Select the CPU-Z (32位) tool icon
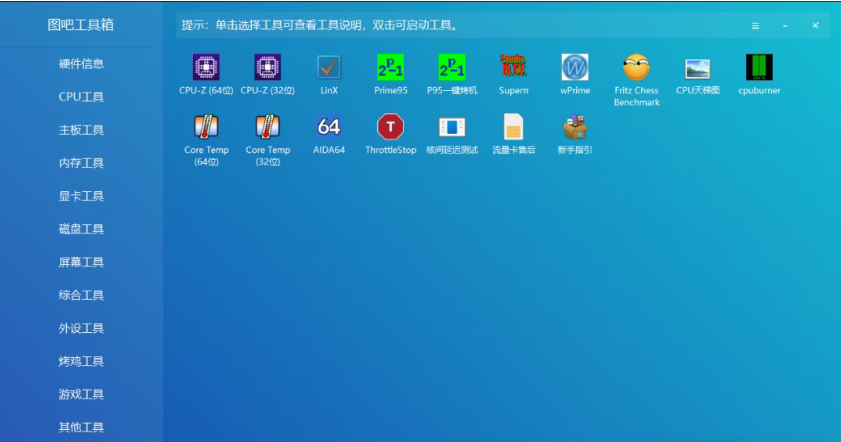 coord(268,68)
